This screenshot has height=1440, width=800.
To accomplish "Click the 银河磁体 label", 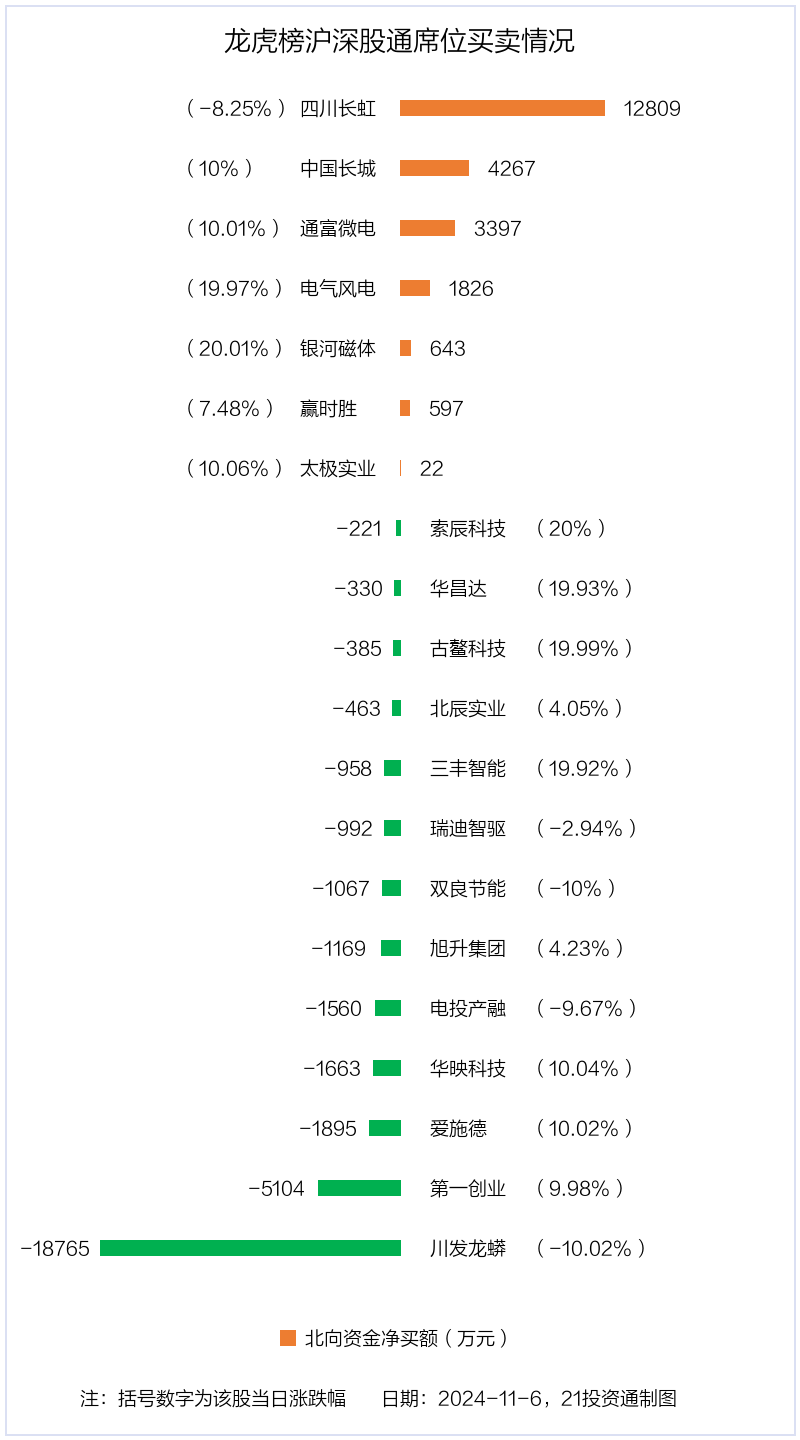I will (338, 349).
